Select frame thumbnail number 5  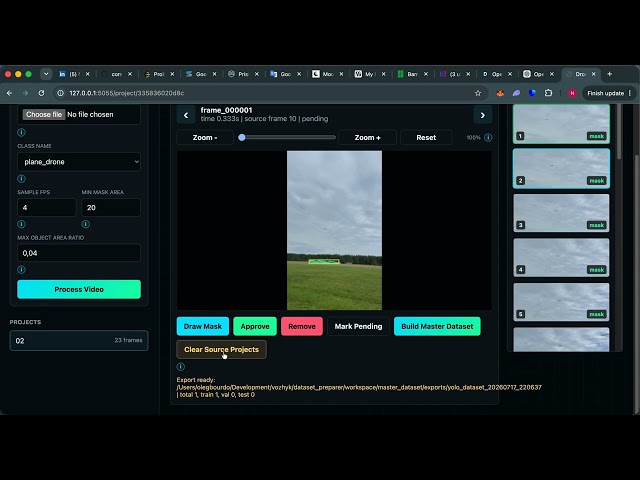point(561,302)
